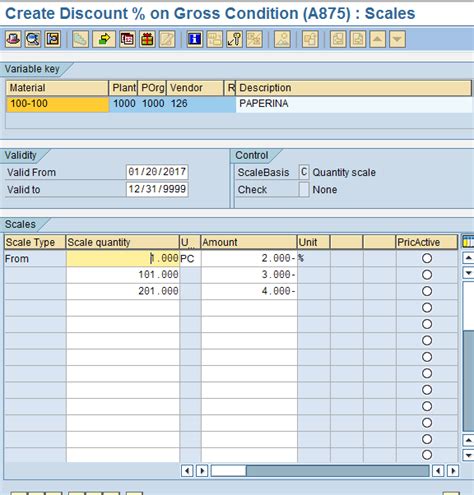Click the ScaleBasis field showing C
474x495 pixels.
point(304,172)
